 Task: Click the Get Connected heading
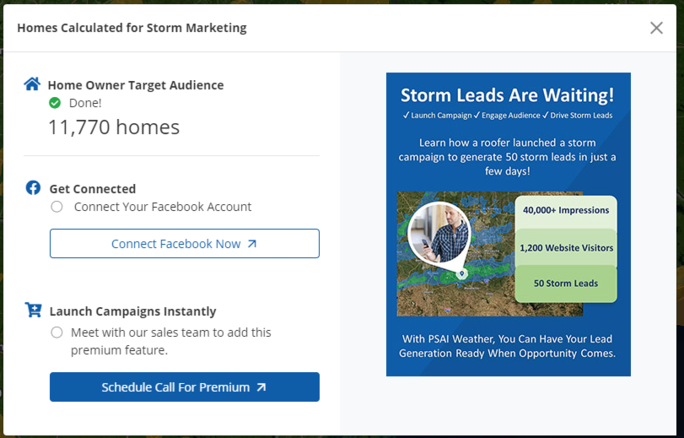pos(92,188)
